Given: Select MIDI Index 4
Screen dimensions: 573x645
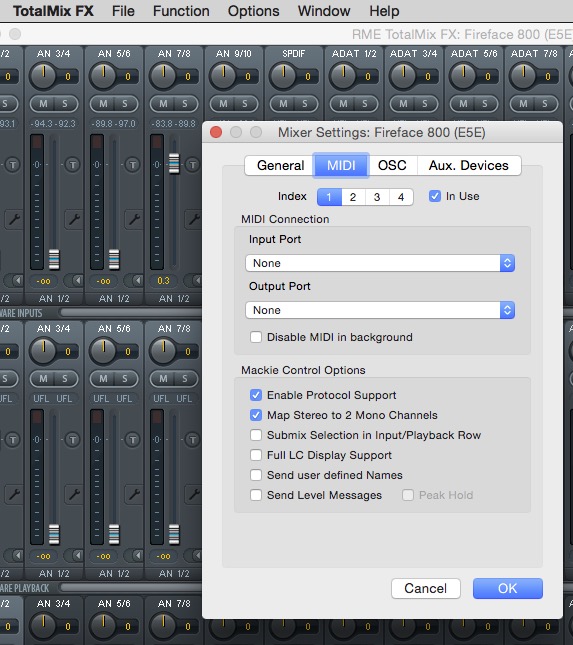Looking at the screenshot, I should click(401, 197).
